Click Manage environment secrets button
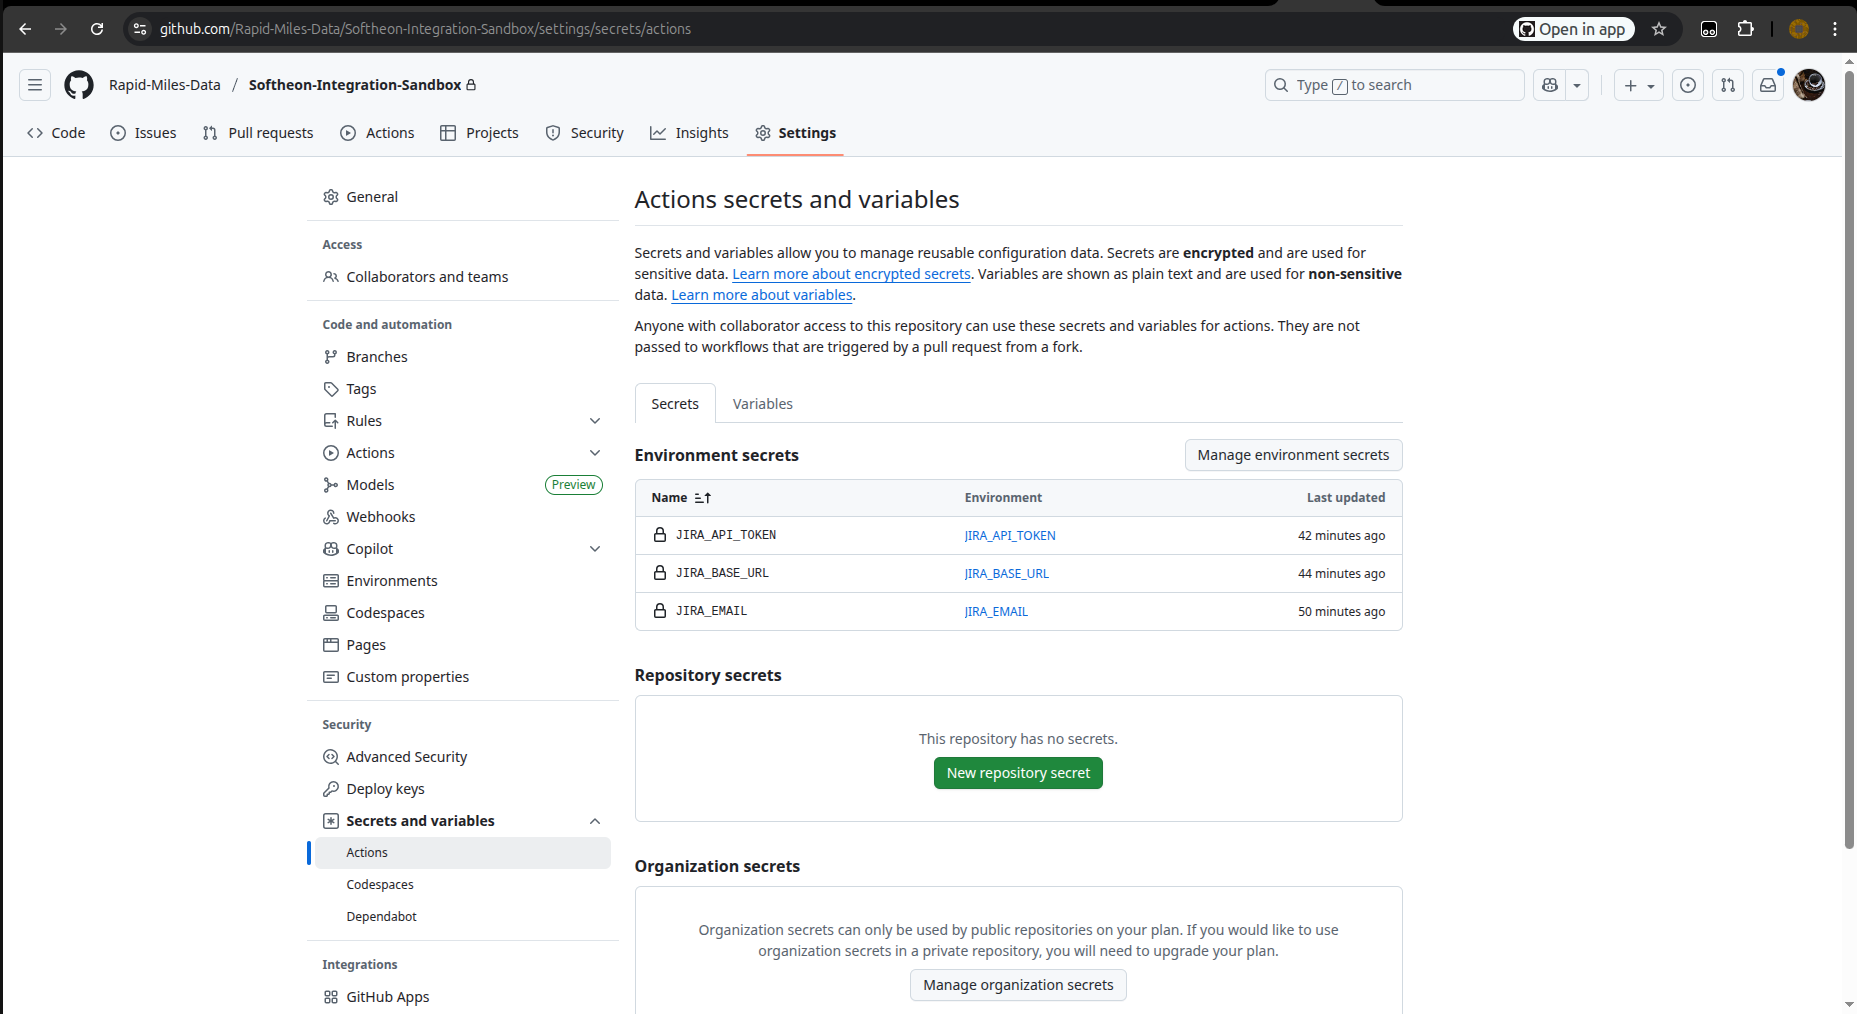Viewport: 1857px width, 1014px height. (x=1293, y=455)
